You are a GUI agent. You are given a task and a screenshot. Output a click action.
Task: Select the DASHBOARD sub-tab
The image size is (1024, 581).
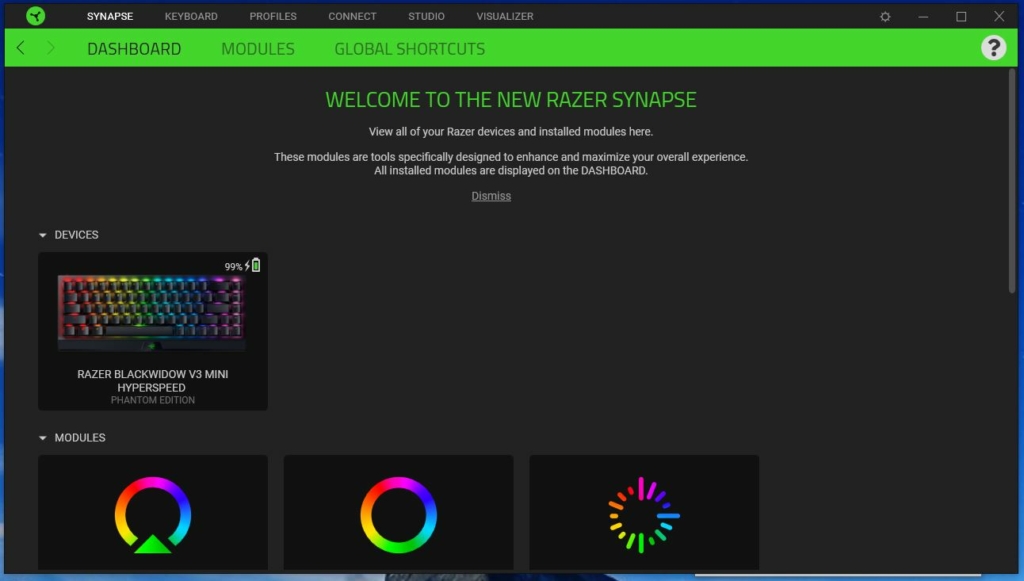pyautogui.click(x=134, y=49)
